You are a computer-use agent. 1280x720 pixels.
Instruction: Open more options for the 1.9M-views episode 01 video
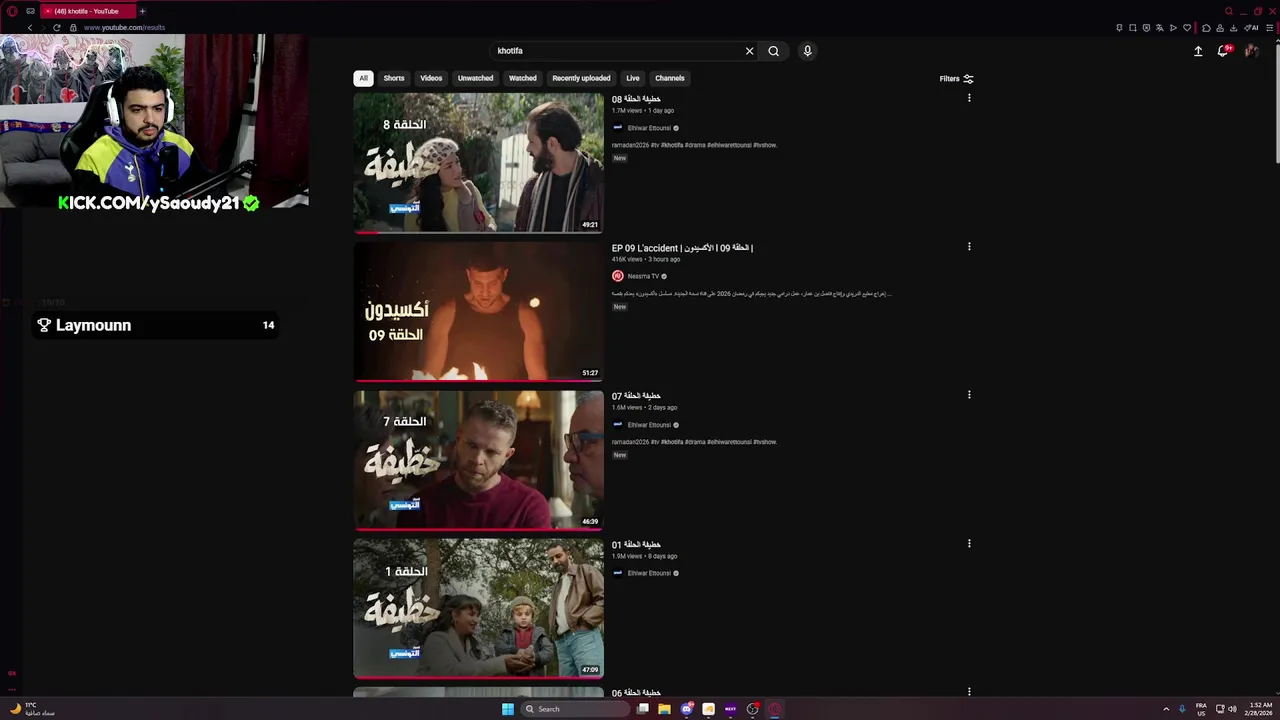[x=969, y=543]
